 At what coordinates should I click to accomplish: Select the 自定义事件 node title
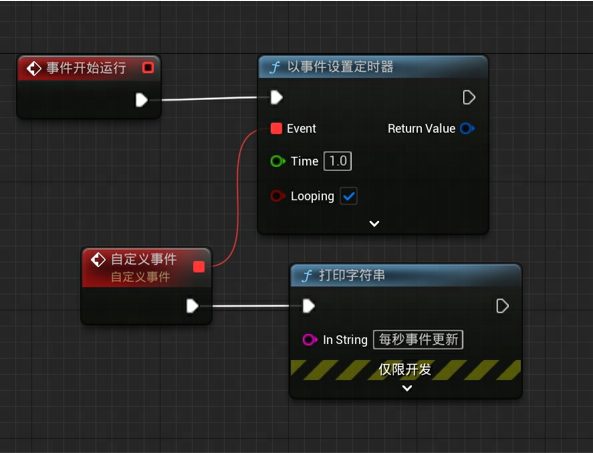click(144, 259)
